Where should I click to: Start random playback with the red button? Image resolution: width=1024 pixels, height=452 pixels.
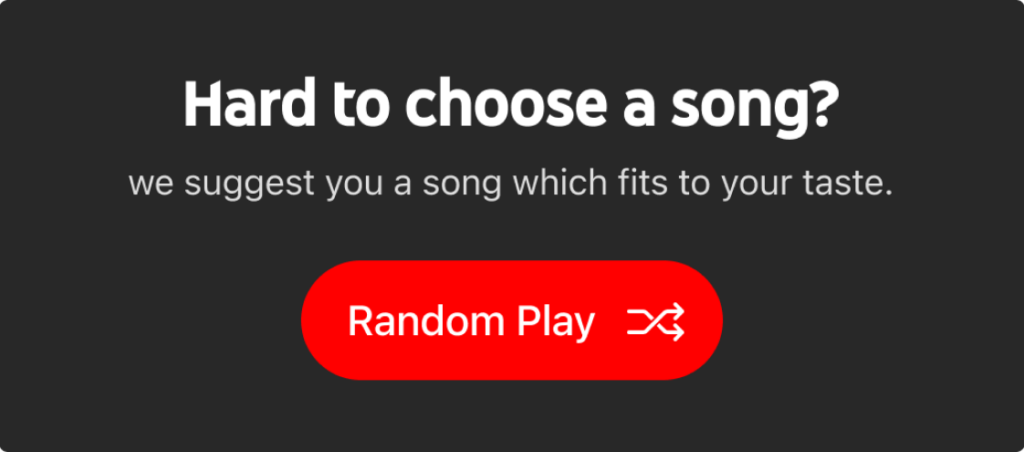click(x=511, y=320)
